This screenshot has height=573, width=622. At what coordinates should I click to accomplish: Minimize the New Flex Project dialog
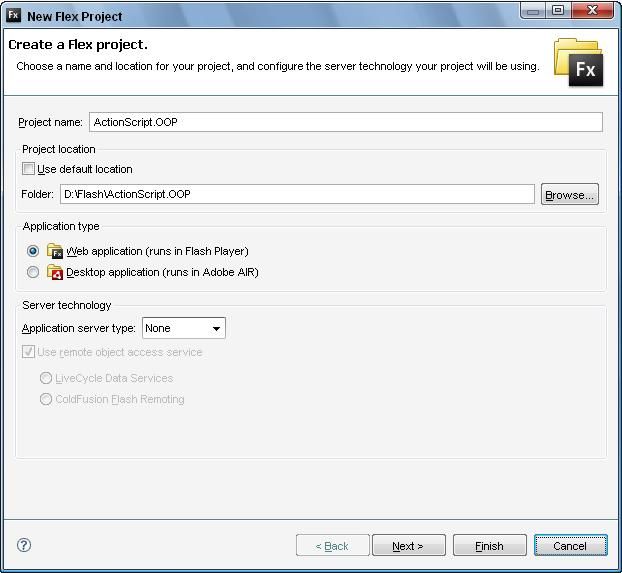coord(533,11)
